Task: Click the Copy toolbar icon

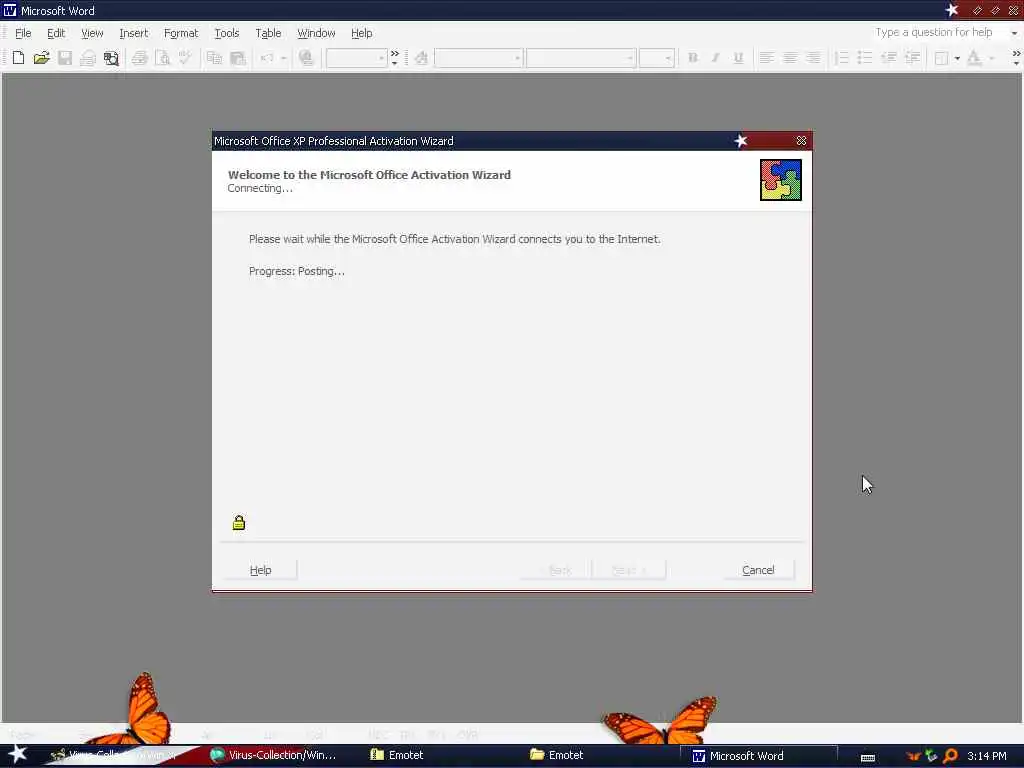Action: tap(214, 58)
